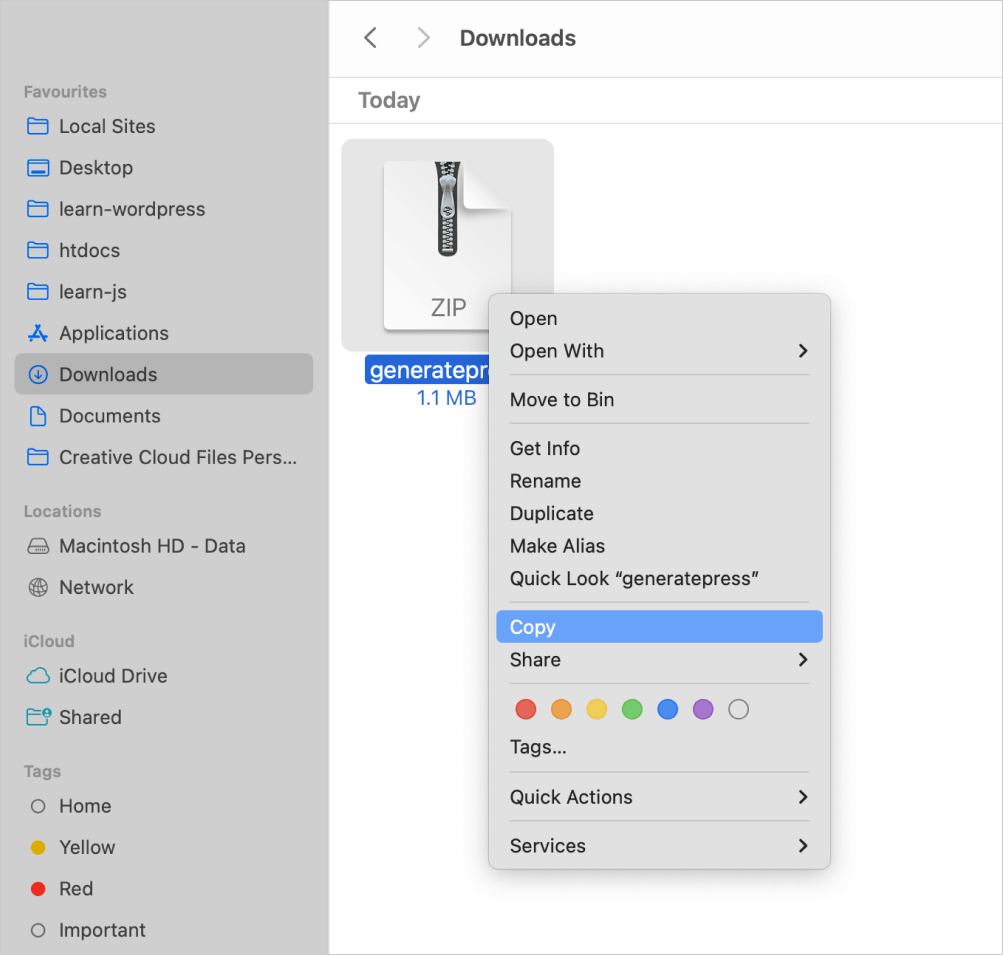Click the learn-wordpress folder icon
1003x955 pixels.
coord(38,209)
